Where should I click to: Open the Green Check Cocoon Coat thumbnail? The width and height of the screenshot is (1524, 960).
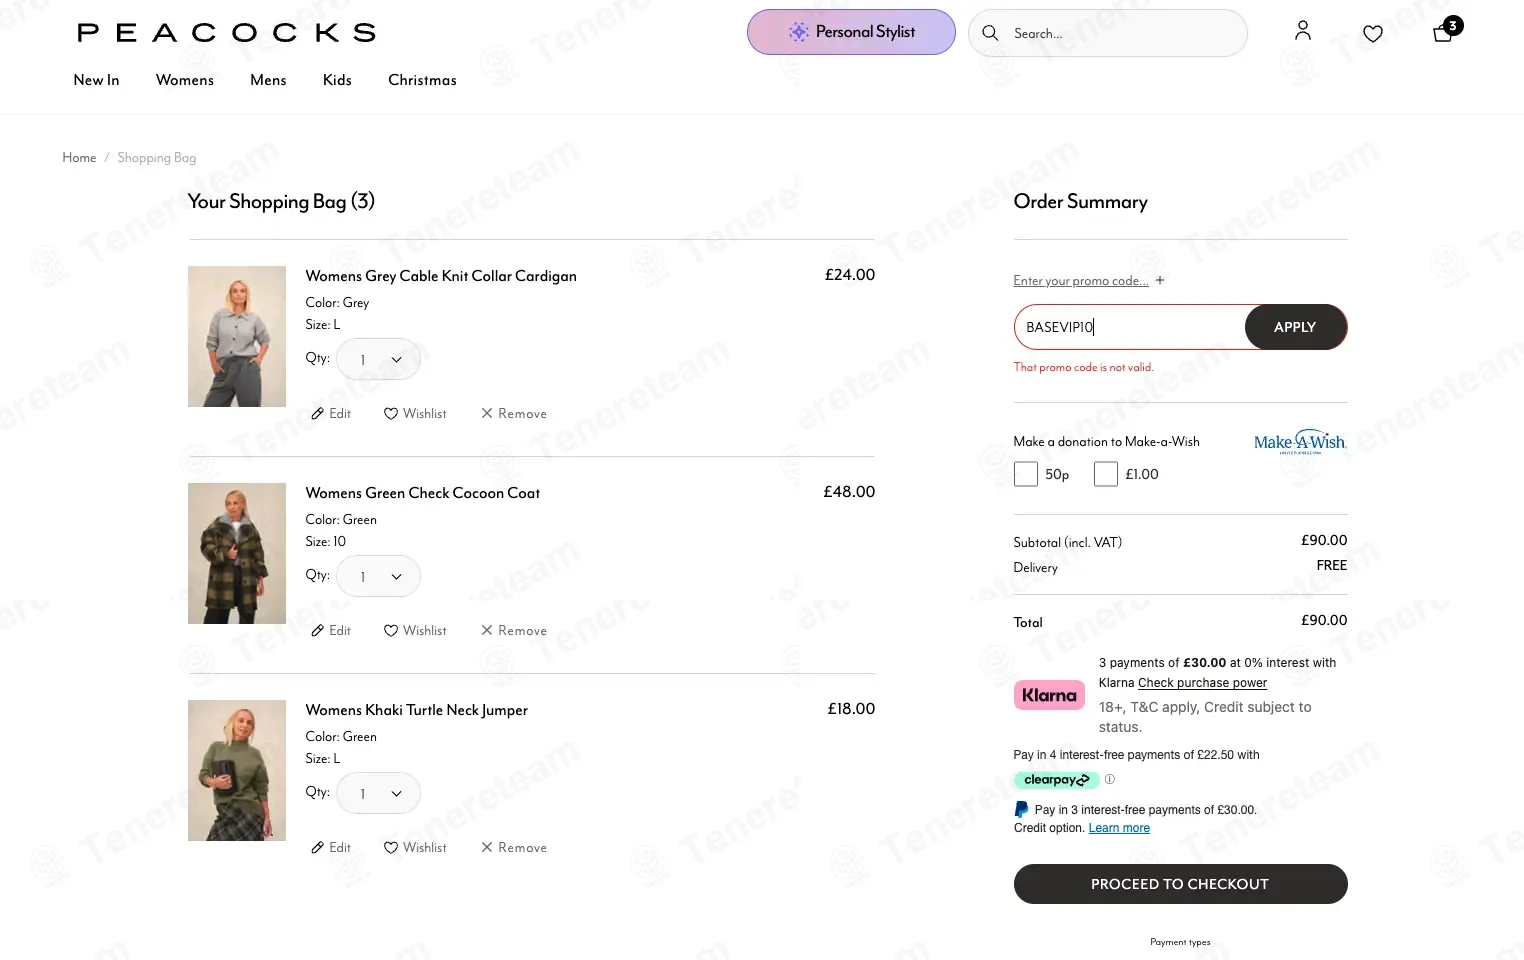click(x=237, y=553)
